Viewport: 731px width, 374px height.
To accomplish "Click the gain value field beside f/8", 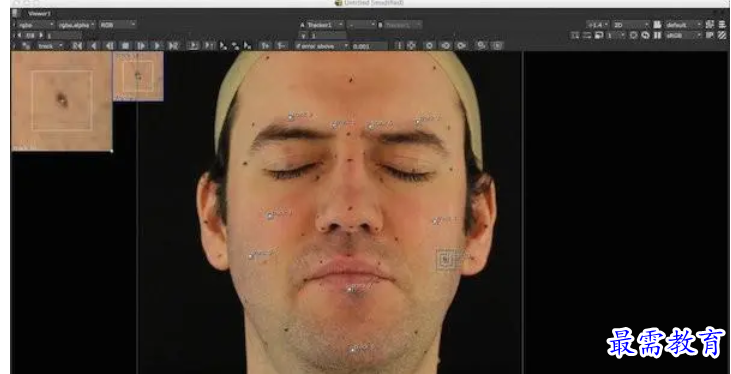I will coord(64,35).
